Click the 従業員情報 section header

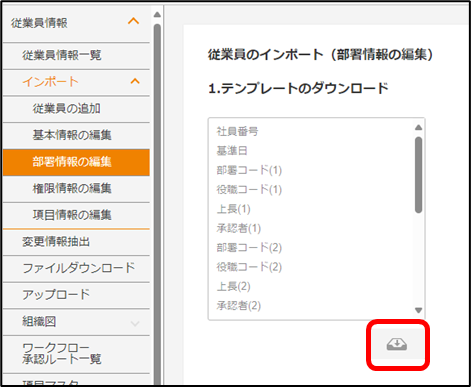coord(76,22)
